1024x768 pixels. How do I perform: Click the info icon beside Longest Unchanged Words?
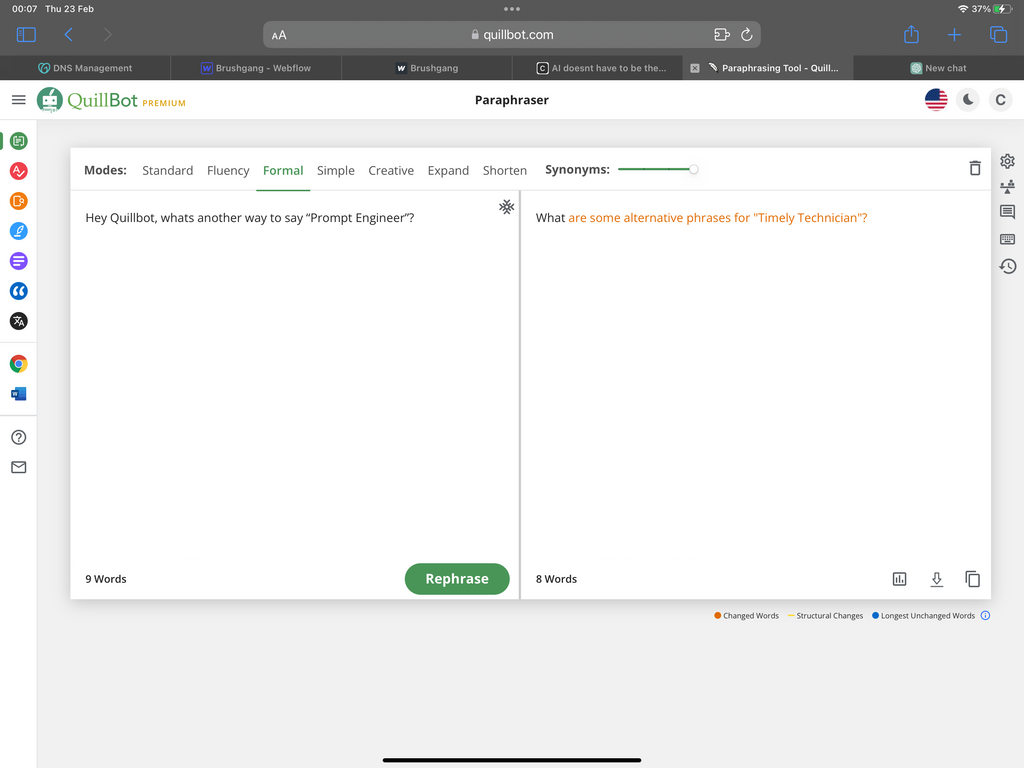point(985,615)
